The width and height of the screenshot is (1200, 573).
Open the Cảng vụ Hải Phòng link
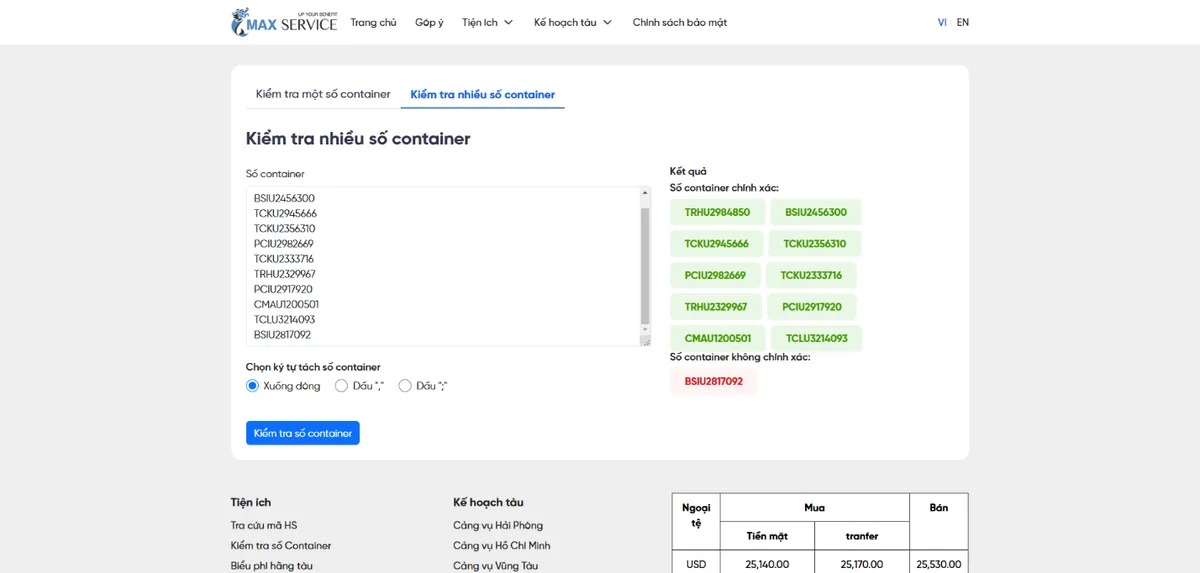498,525
